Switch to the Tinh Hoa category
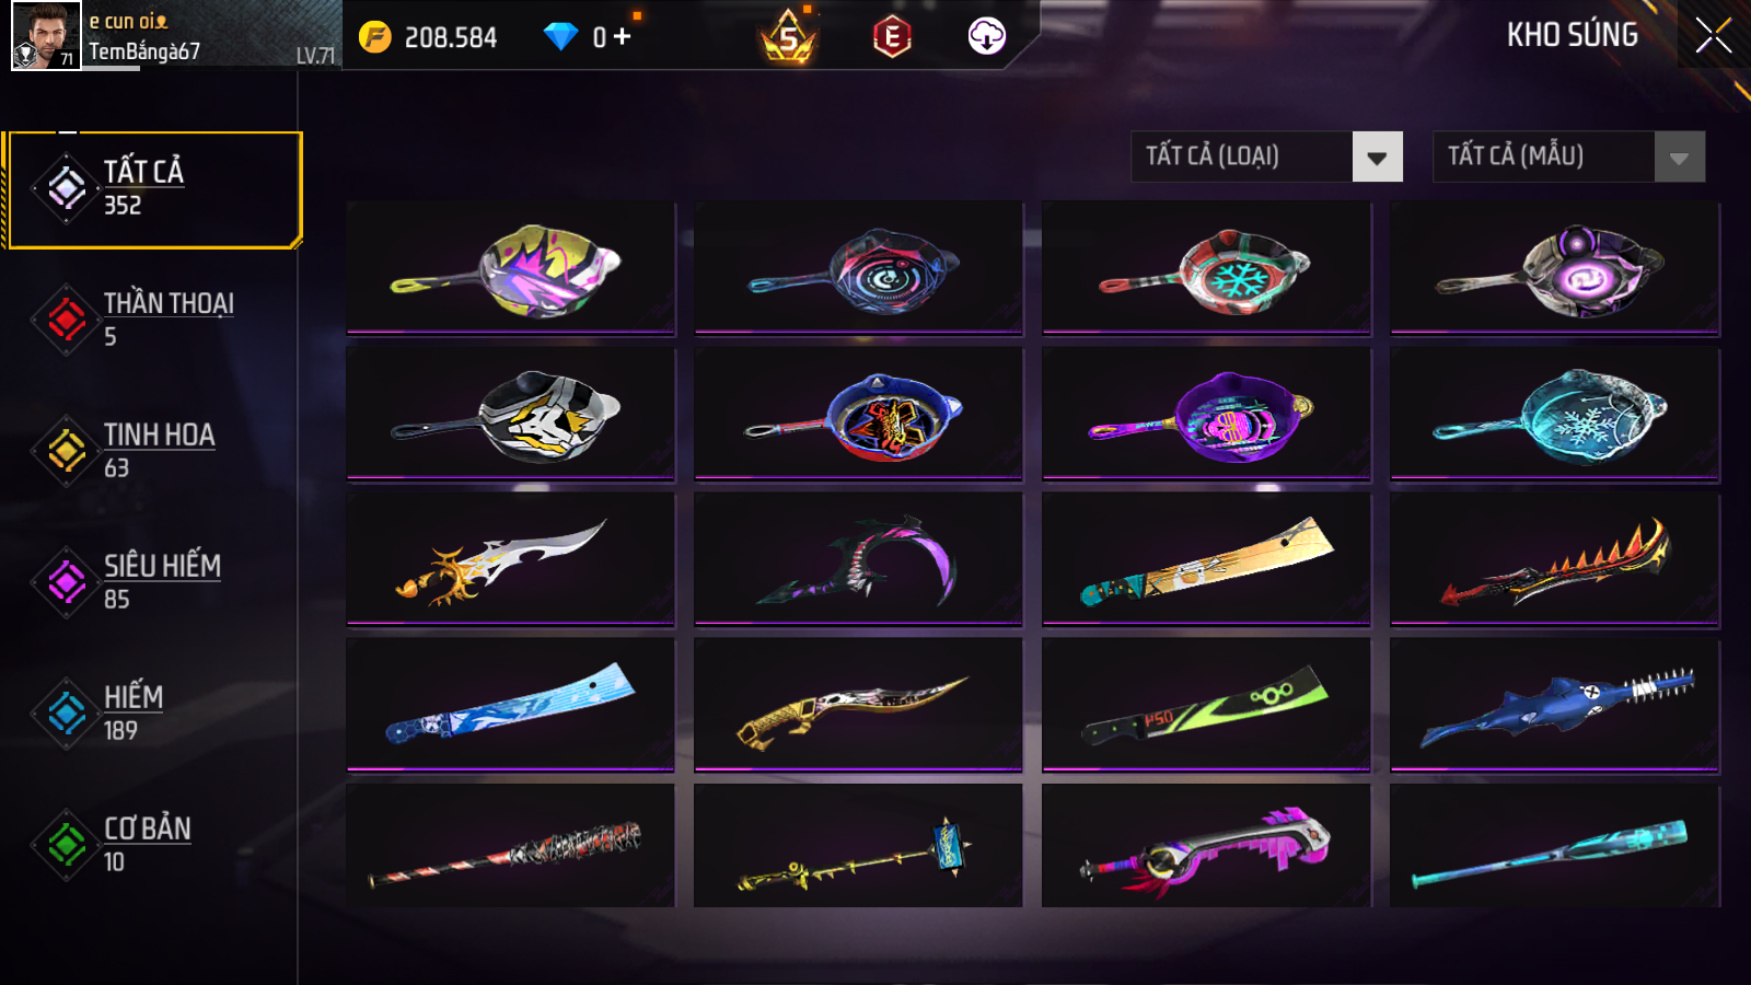This screenshot has height=985, width=1751. pos(150,451)
